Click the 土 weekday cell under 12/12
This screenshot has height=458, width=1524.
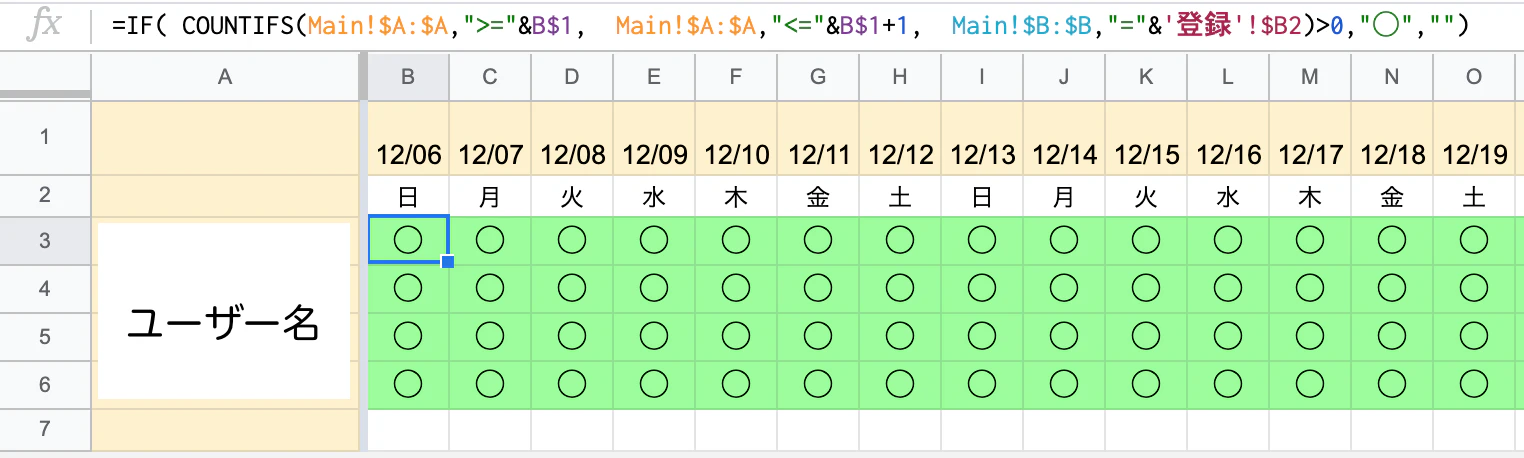[900, 197]
